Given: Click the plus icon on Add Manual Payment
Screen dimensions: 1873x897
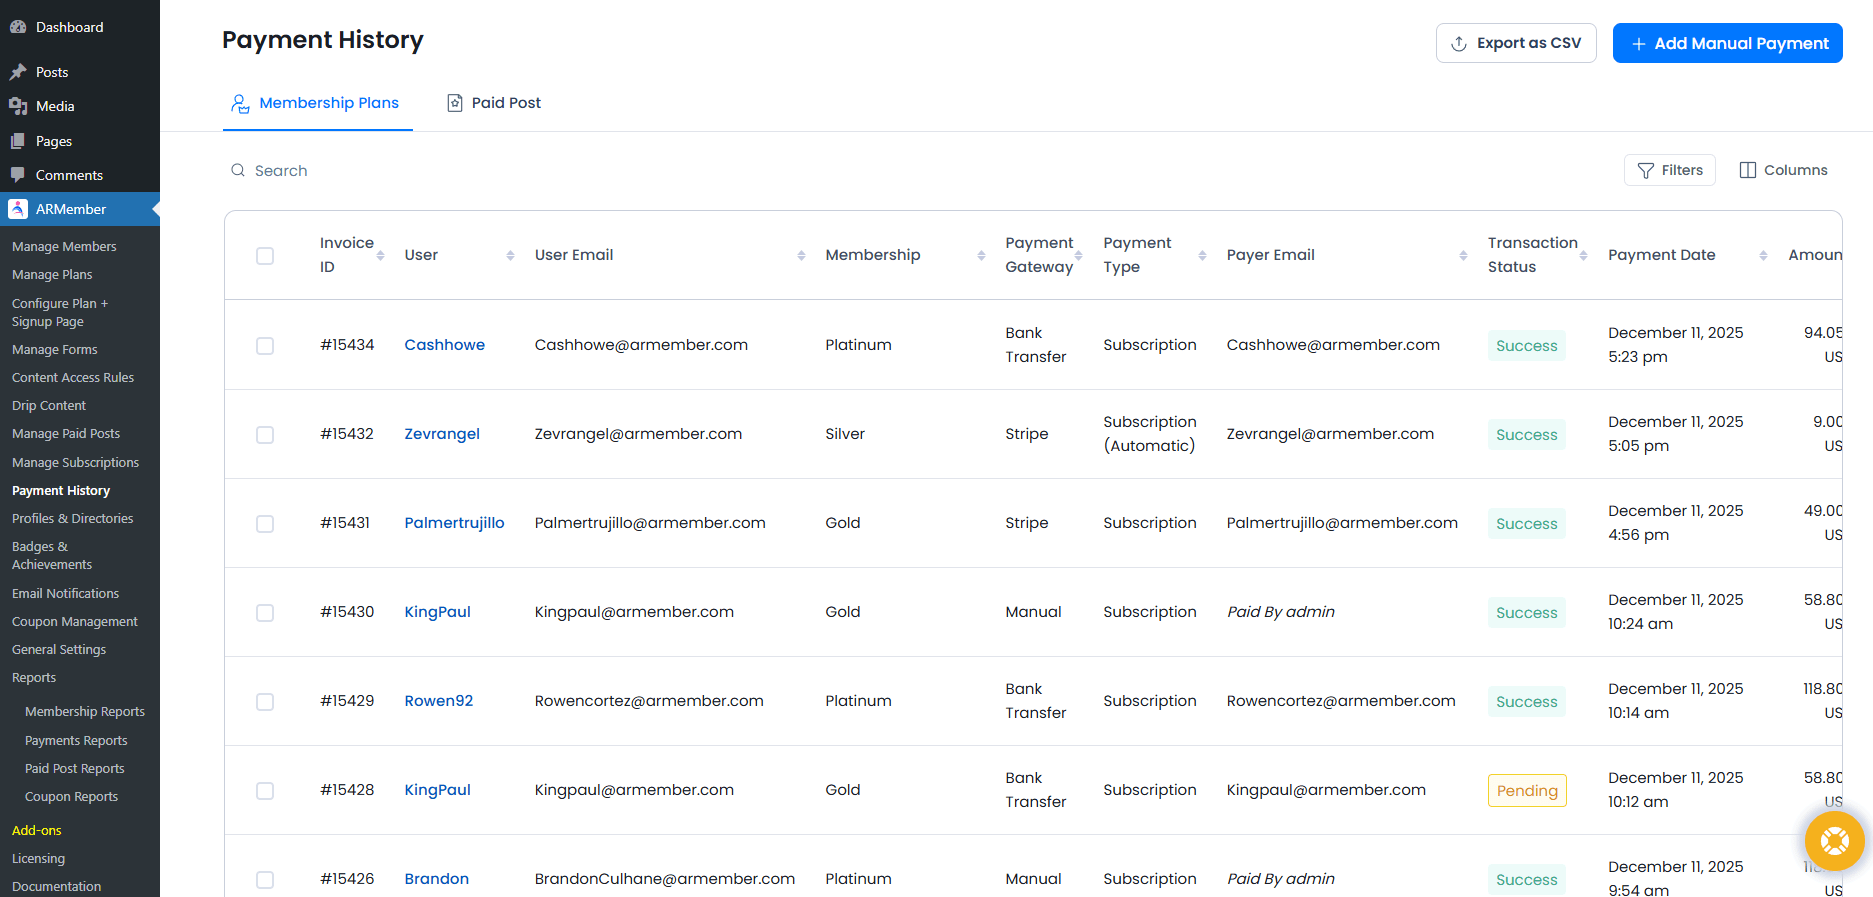Looking at the screenshot, I should pyautogui.click(x=1639, y=44).
